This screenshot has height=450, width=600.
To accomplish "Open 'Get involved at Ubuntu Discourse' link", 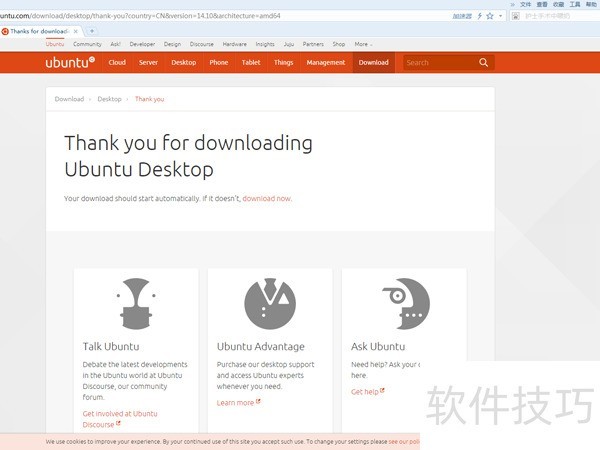I will pos(120,419).
